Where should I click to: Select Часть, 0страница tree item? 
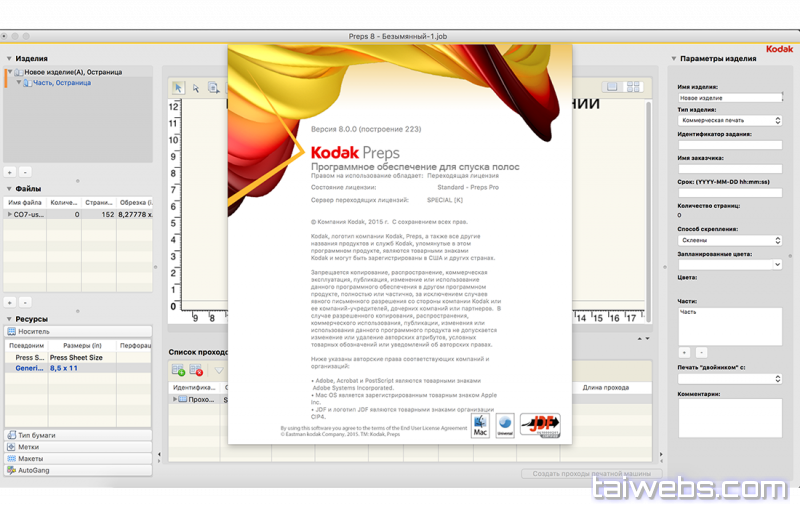click(x=62, y=83)
